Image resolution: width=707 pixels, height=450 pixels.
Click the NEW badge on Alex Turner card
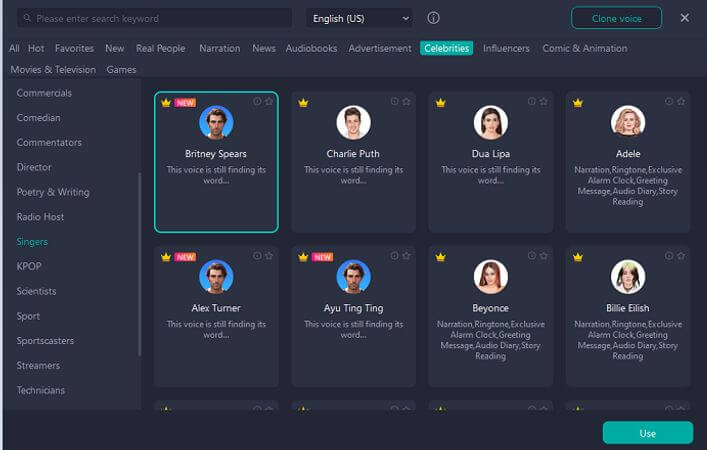point(185,257)
